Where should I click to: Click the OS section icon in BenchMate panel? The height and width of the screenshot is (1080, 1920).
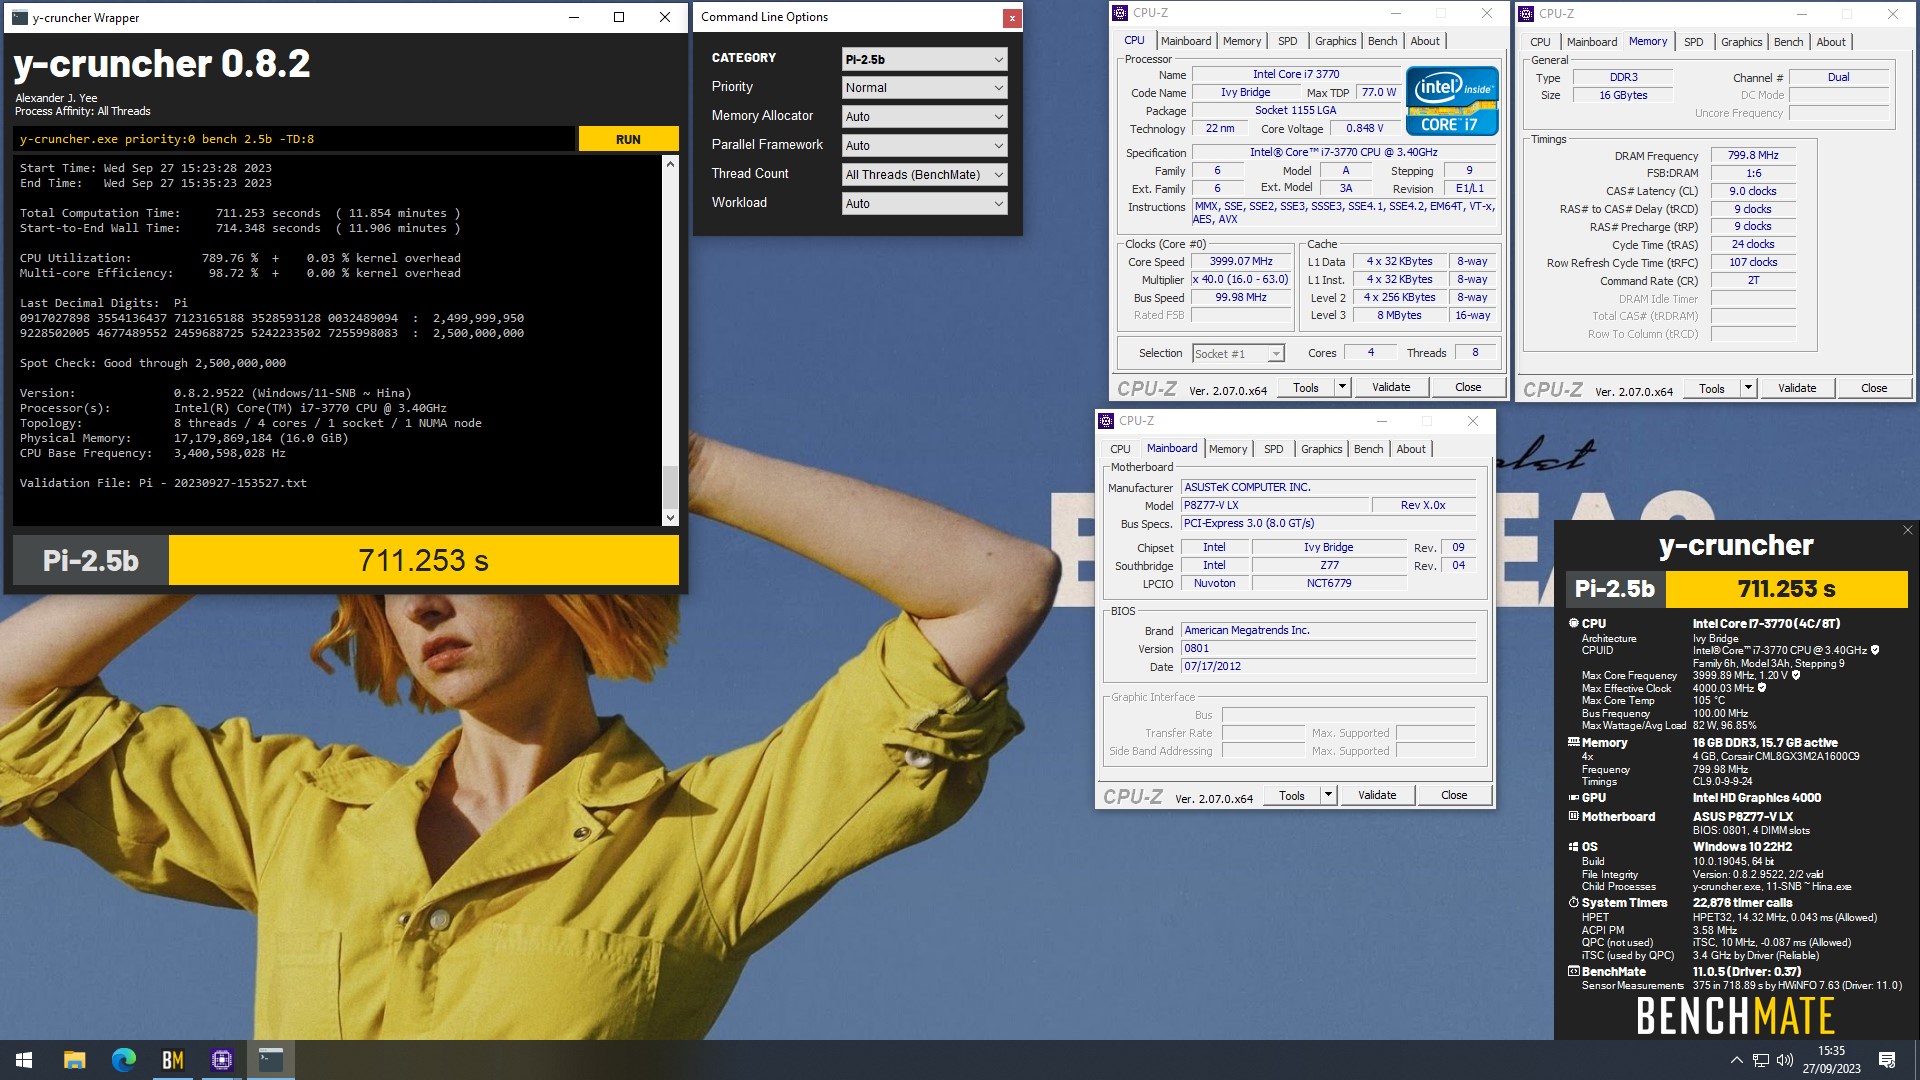tap(1574, 846)
